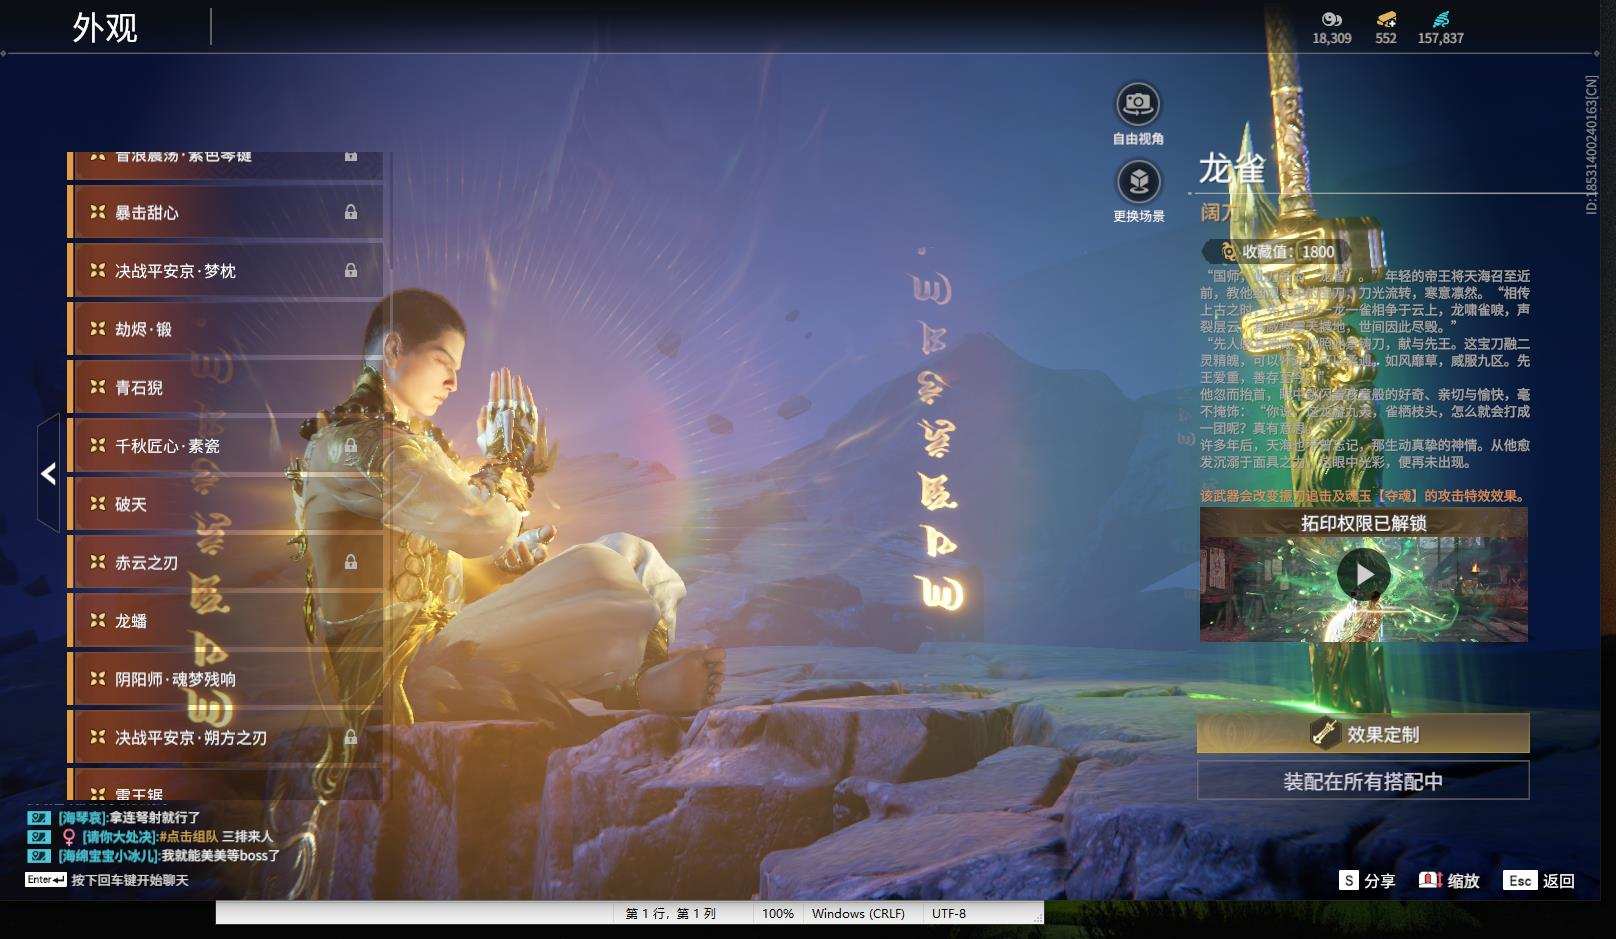Select 阴阳师·魂梦残响 list entry
Viewport: 1616px width, 939px height.
tap(225, 678)
